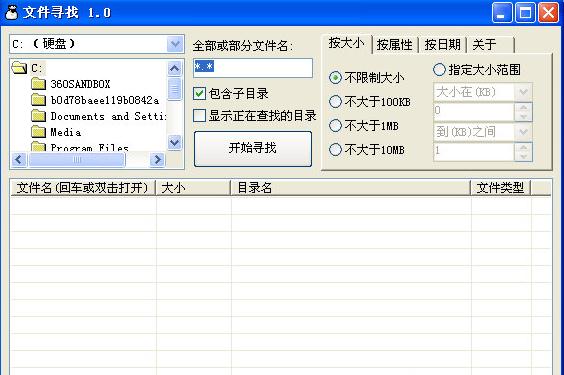Select the Program Files folder icon
The image size is (564, 375).
[38, 146]
